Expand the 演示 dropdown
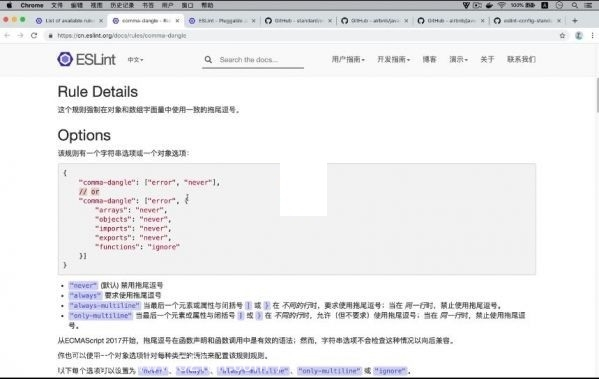The height and width of the screenshot is (379, 599). (x=458, y=59)
